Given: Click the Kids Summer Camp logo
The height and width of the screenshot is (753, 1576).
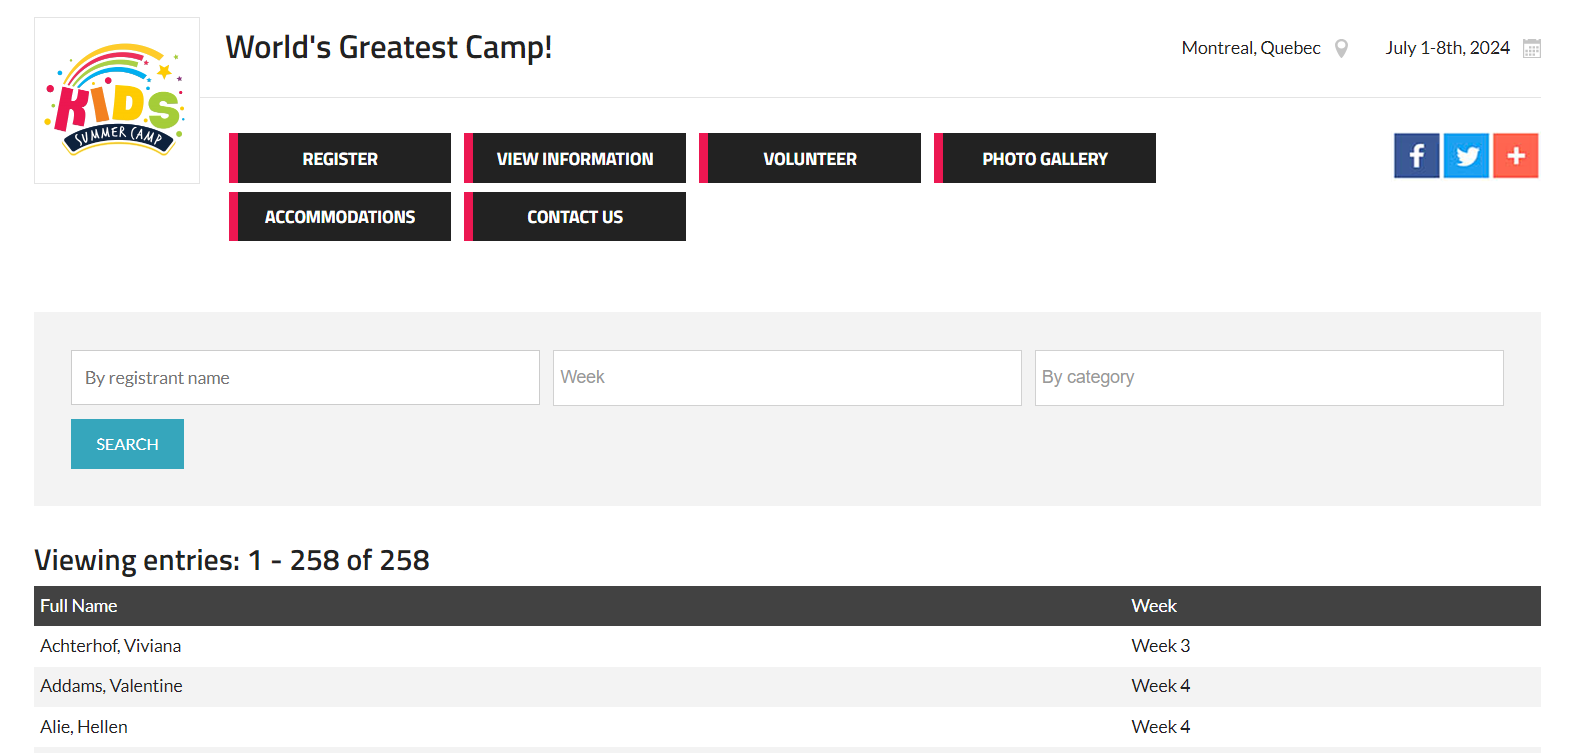Looking at the screenshot, I should click(x=117, y=100).
